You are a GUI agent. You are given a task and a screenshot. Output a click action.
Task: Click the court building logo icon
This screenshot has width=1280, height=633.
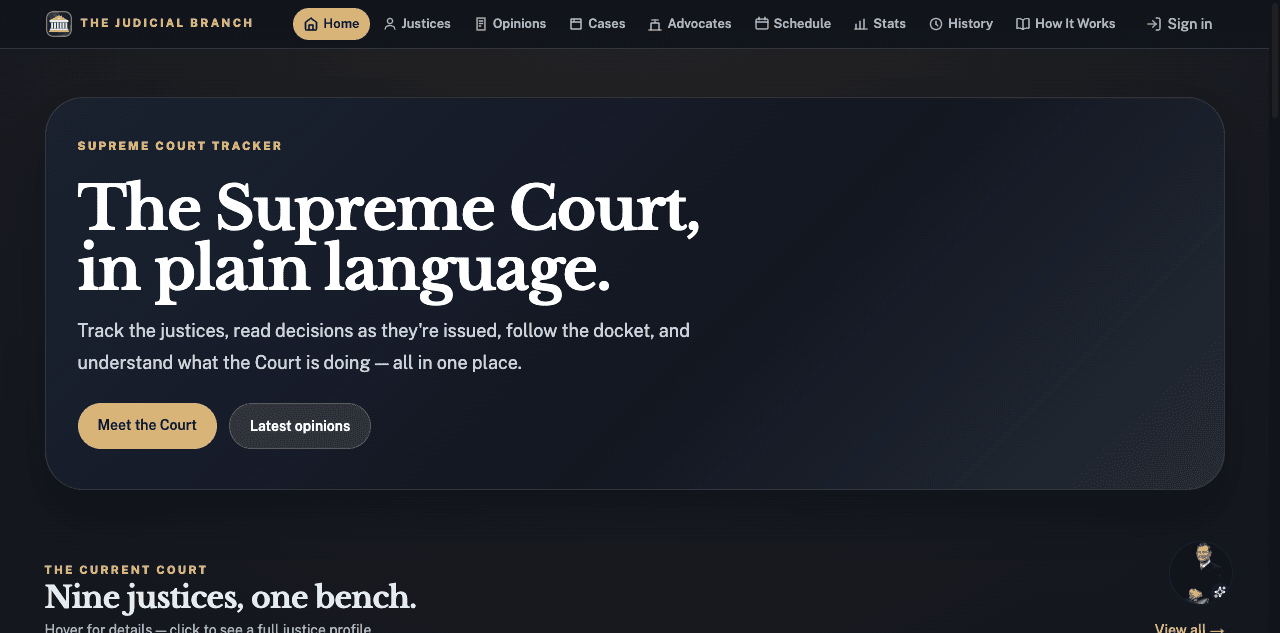pos(59,23)
